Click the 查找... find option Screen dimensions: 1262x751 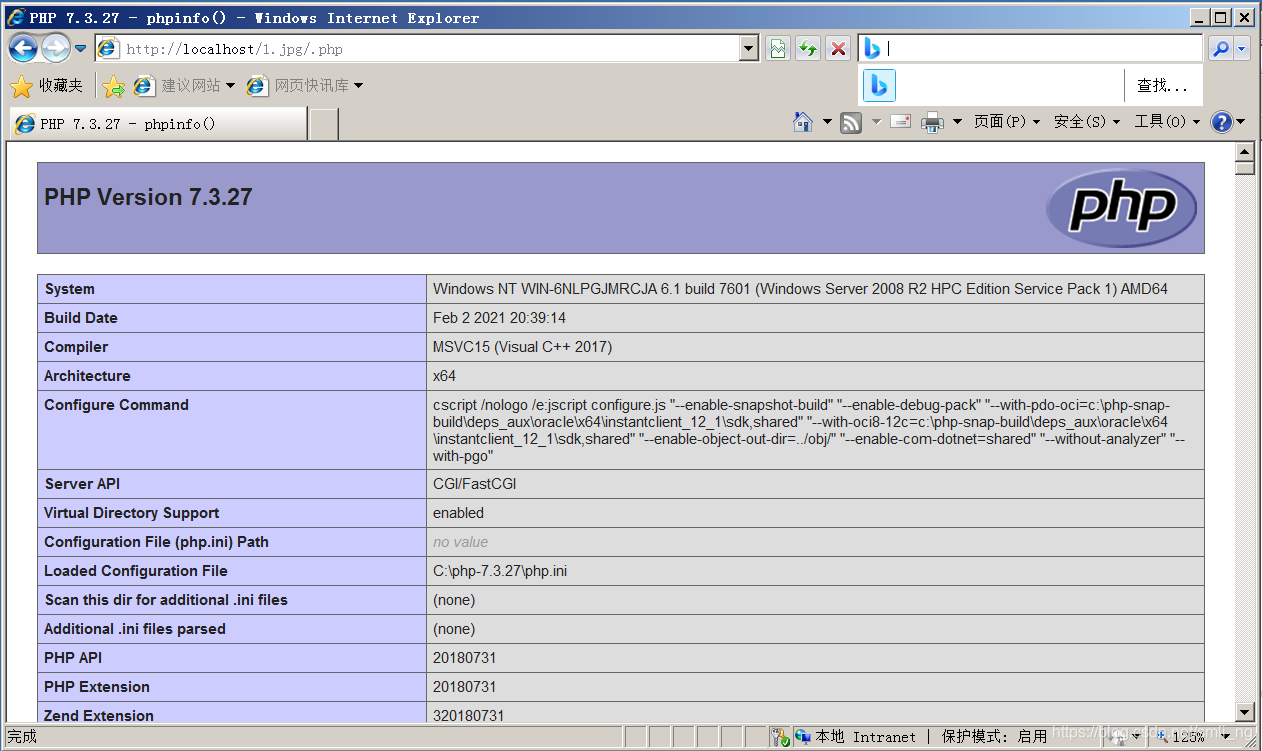pos(1162,86)
